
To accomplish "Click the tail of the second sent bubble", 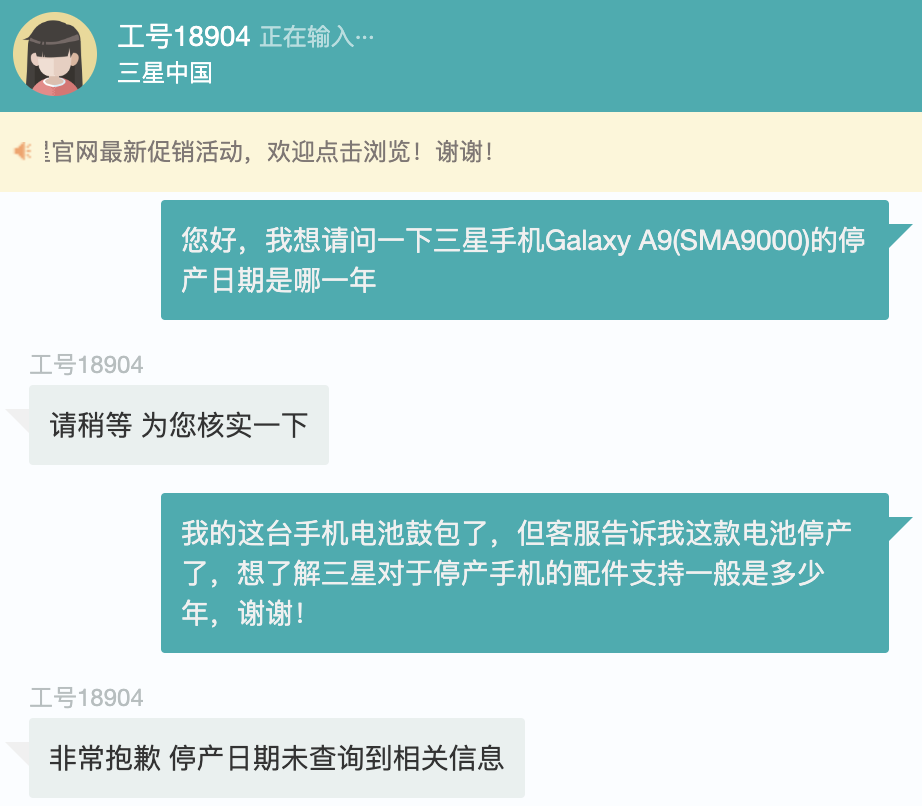I will (x=900, y=529).
